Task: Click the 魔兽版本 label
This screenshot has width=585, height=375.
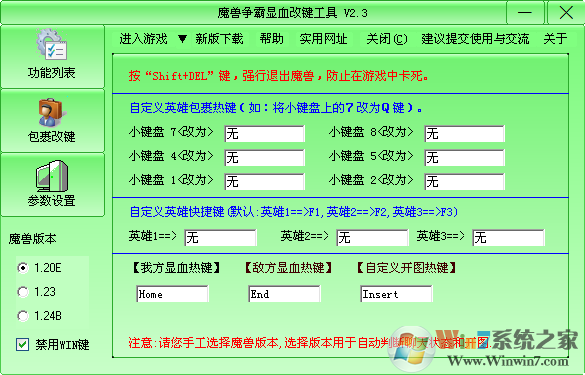Action: click(x=32, y=238)
